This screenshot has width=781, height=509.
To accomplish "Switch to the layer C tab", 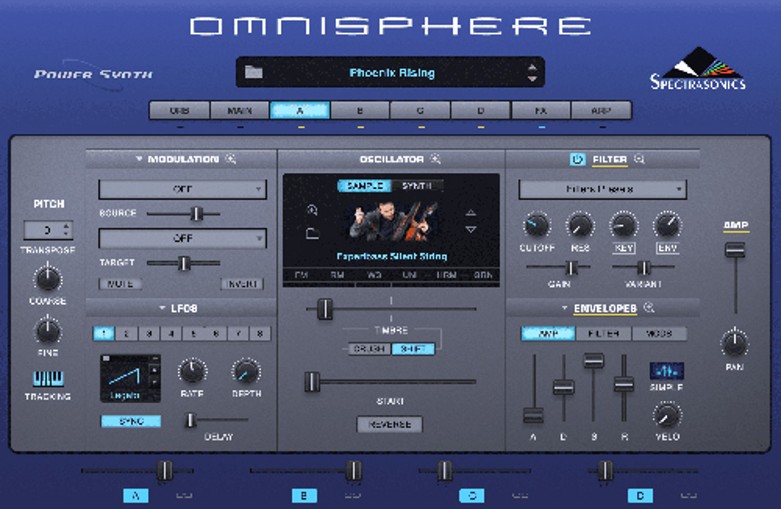I will tap(420, 110).
